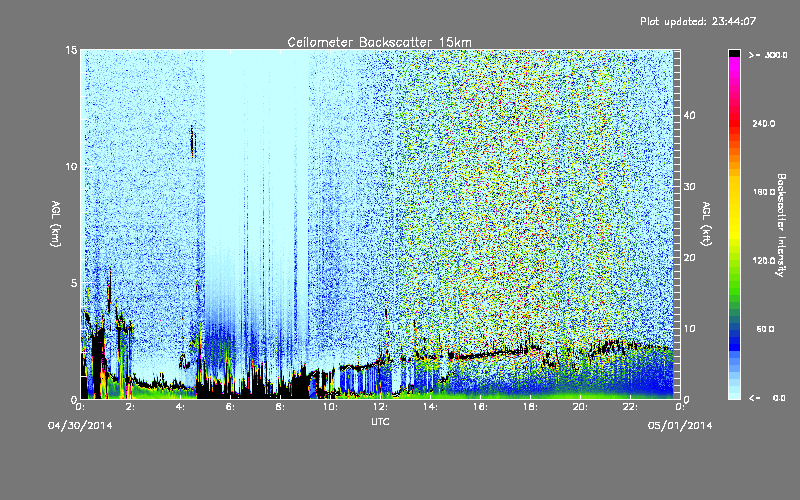Image resolution: width=800 pixels, height=500 pixels.
Task: Click the black top segment of the colorbar
Action: [734, 53]
